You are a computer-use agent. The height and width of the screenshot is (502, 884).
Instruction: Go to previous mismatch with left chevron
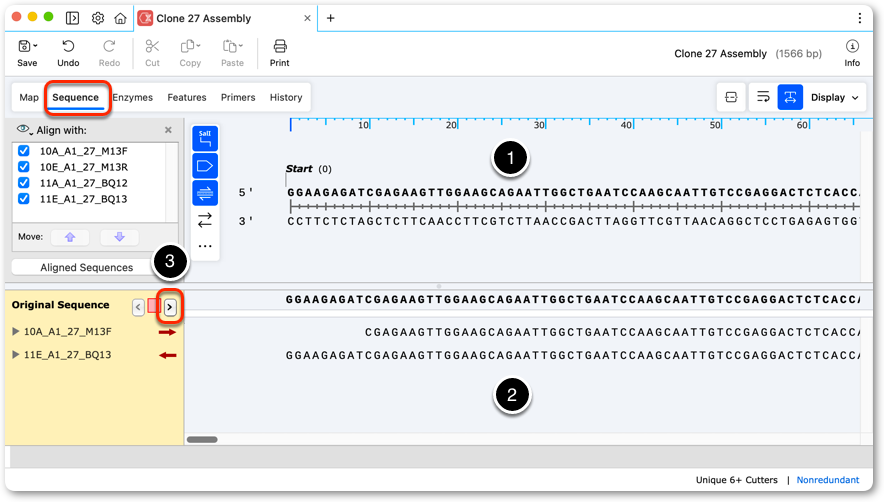(x=138, y=307)
